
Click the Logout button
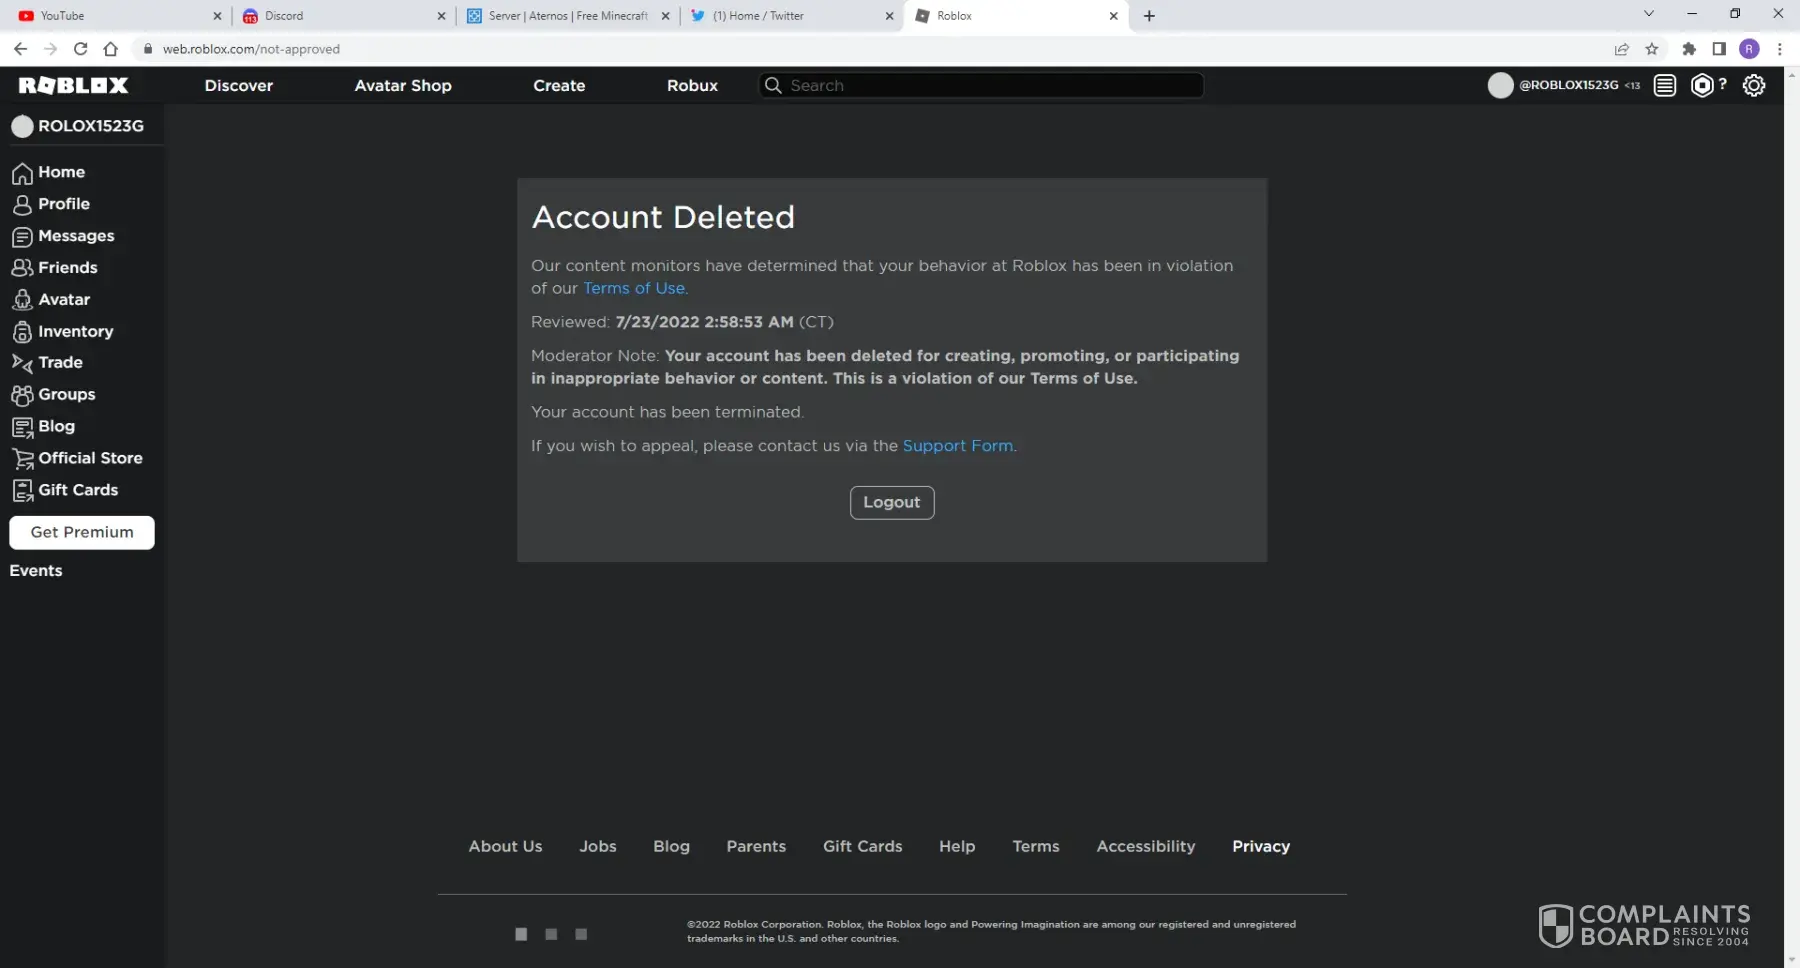(x=891, y=503)
